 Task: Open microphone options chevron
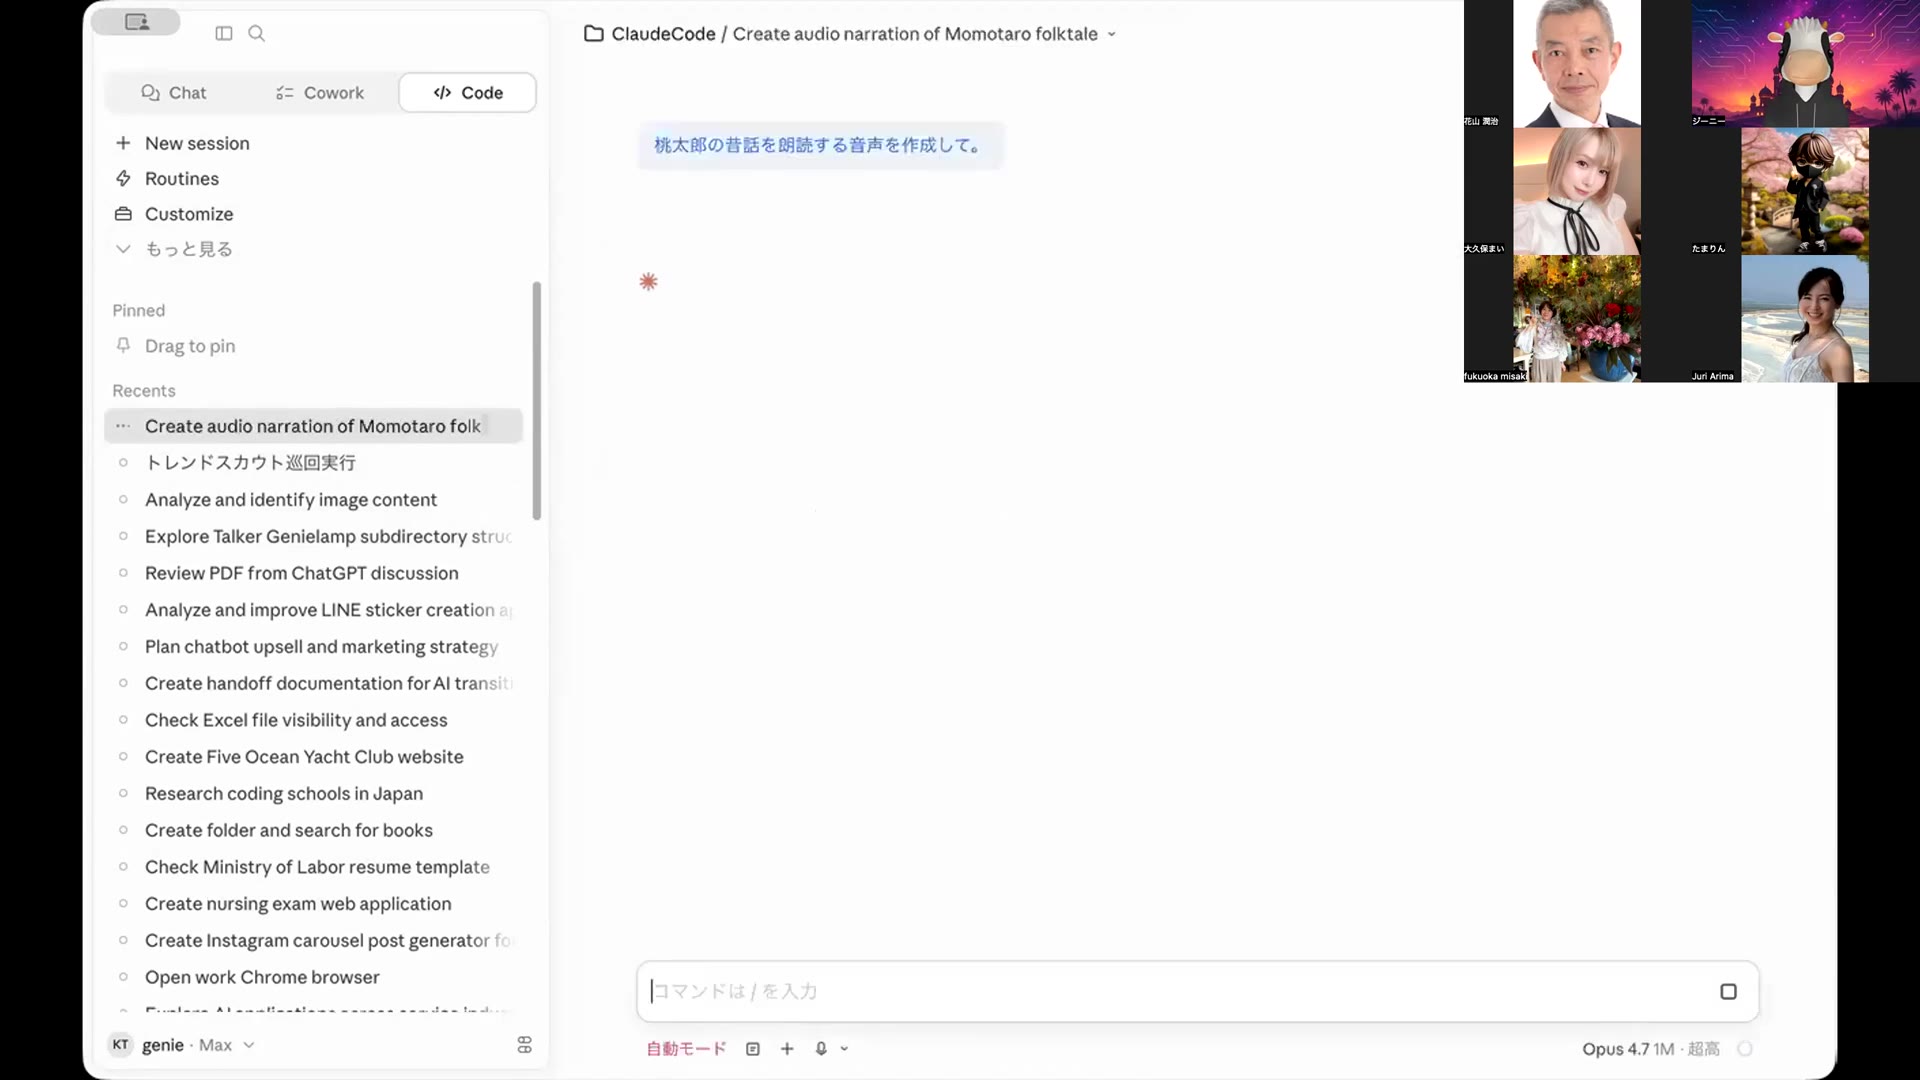click(844, 1049)
